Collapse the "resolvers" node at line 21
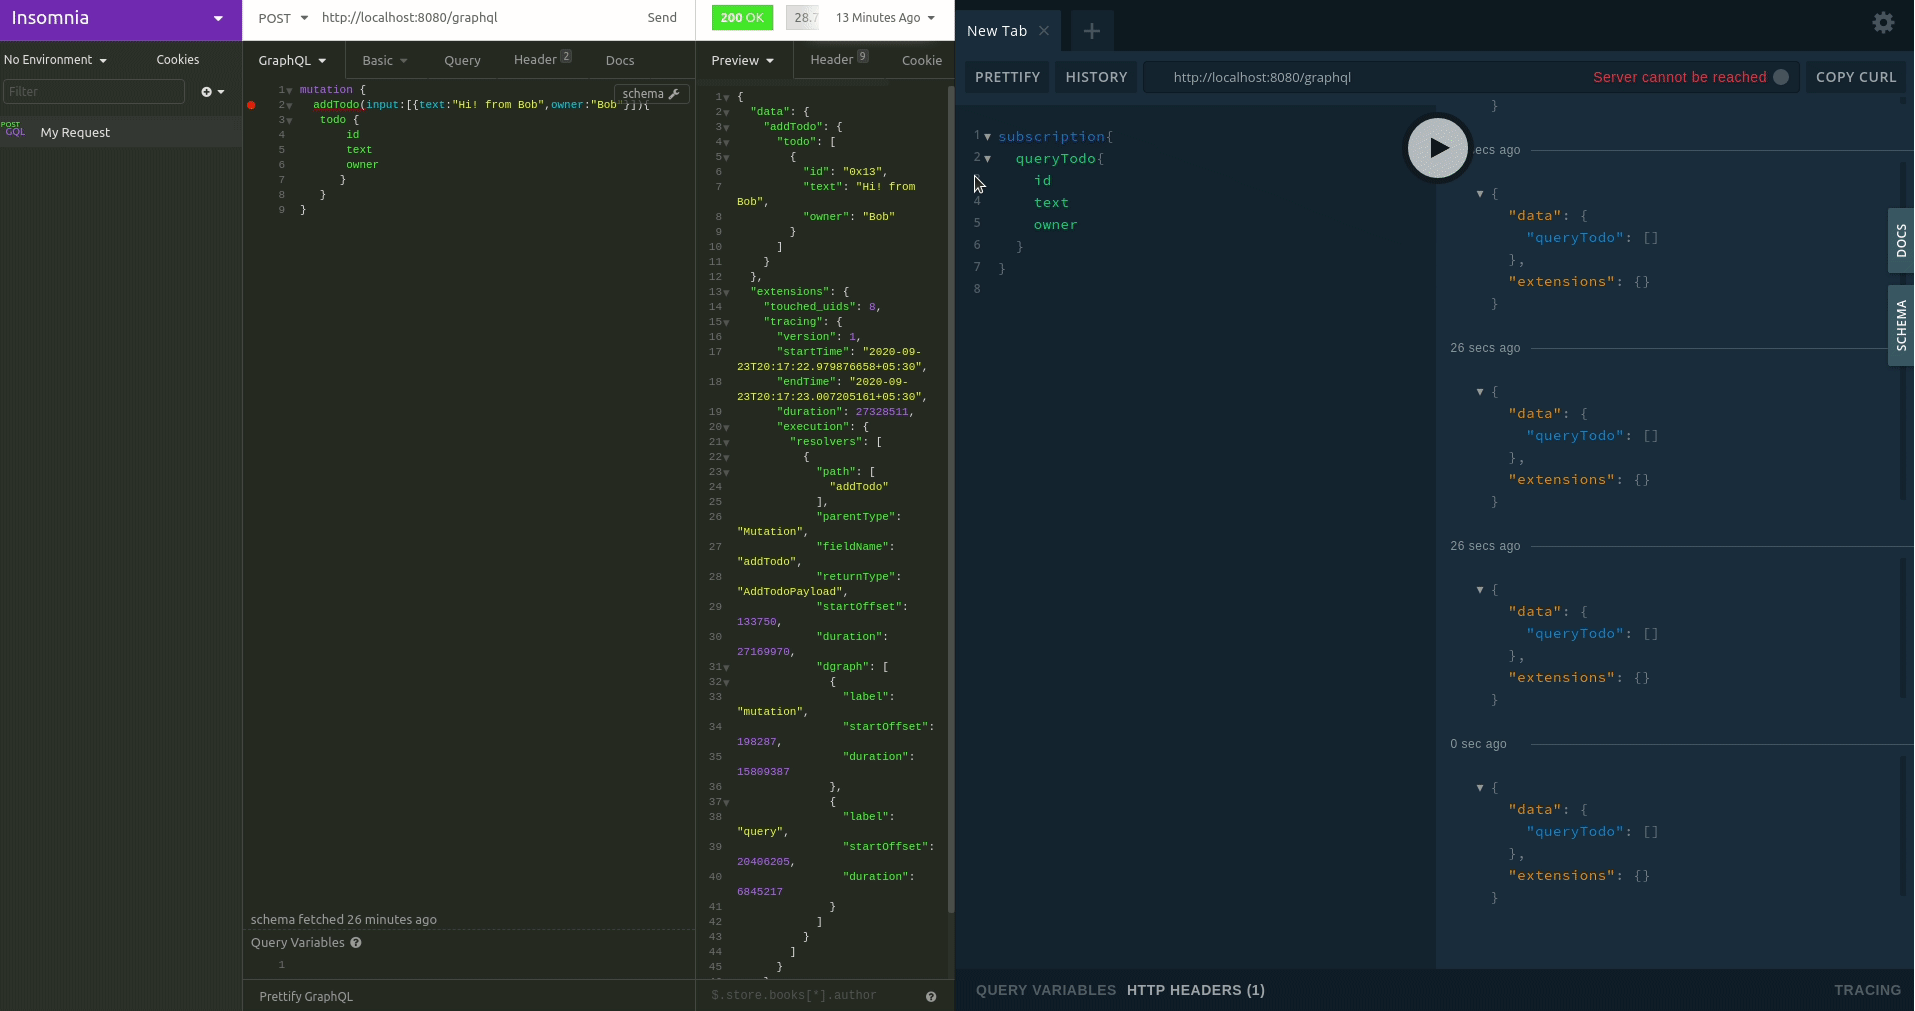Image resolution: width=1915 pixels, height=1011 pixels. (726, 443)
